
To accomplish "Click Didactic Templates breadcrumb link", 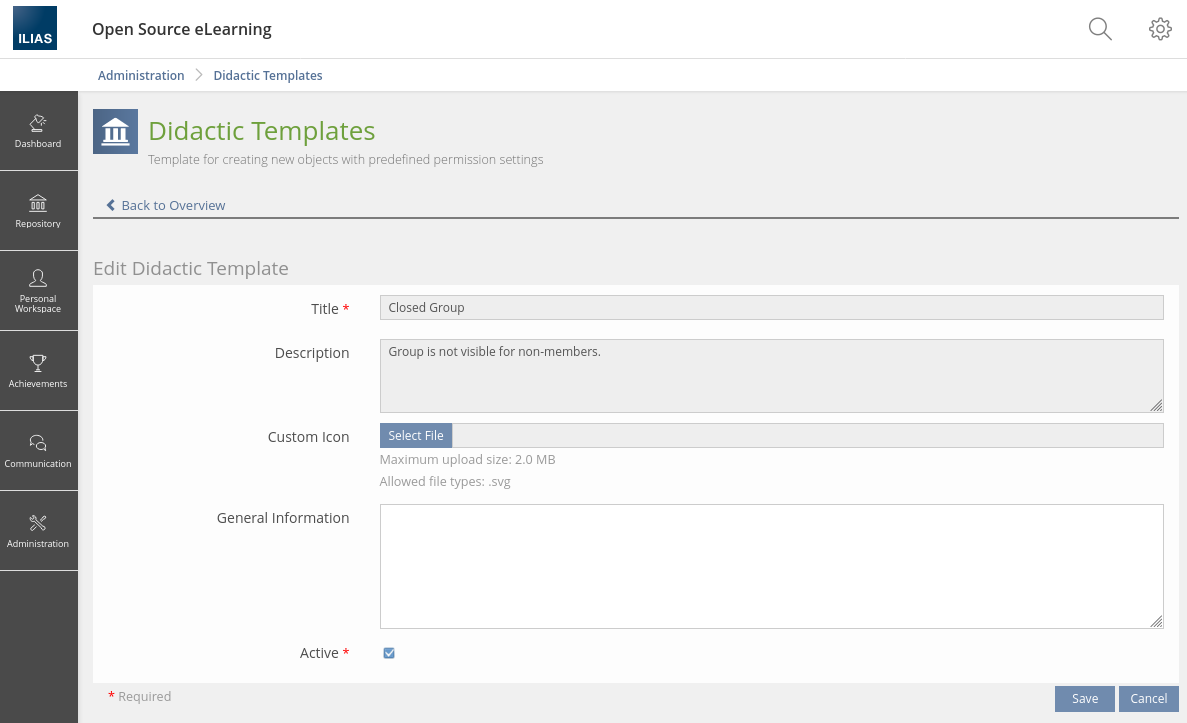I will pyautogui.click(x=267, y=76).
